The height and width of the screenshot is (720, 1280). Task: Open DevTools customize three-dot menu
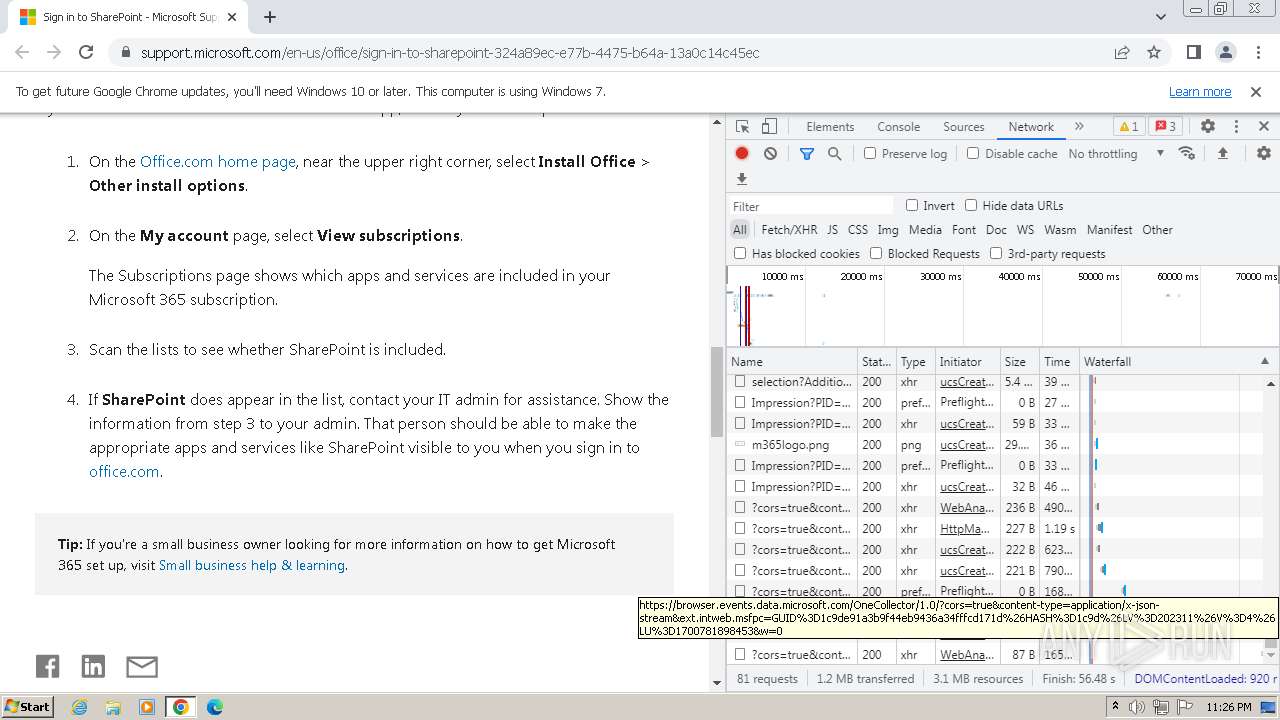[1236, 127]
